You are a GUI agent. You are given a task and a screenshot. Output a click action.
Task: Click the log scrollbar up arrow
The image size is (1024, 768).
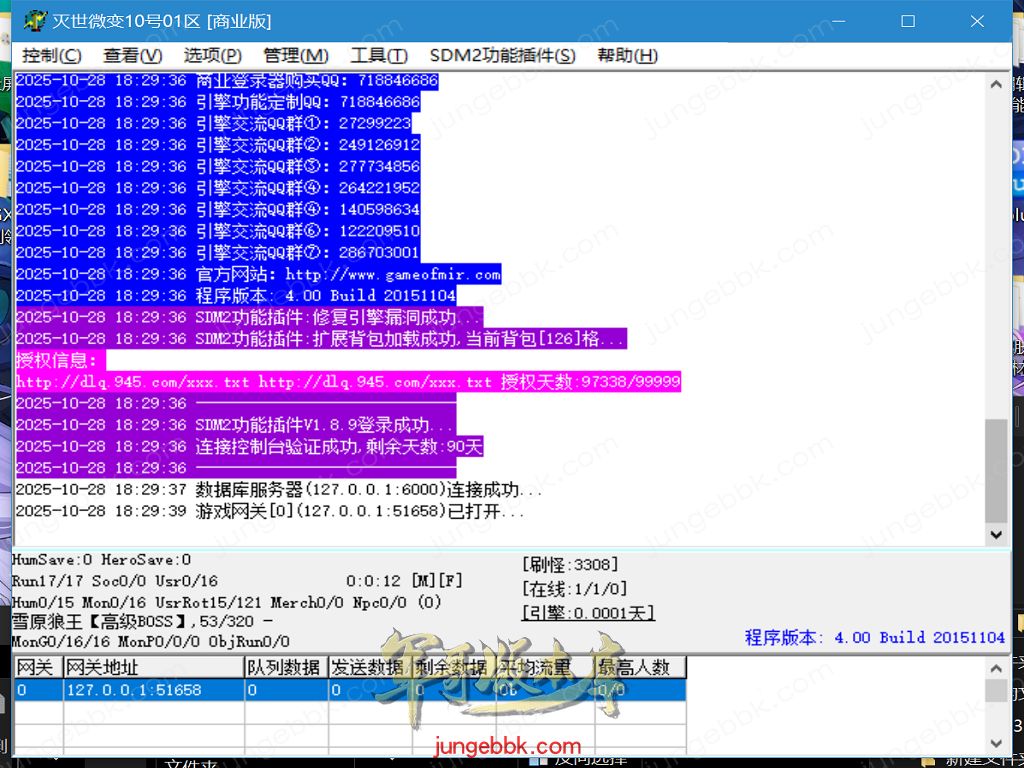click(x=996, y=85)
